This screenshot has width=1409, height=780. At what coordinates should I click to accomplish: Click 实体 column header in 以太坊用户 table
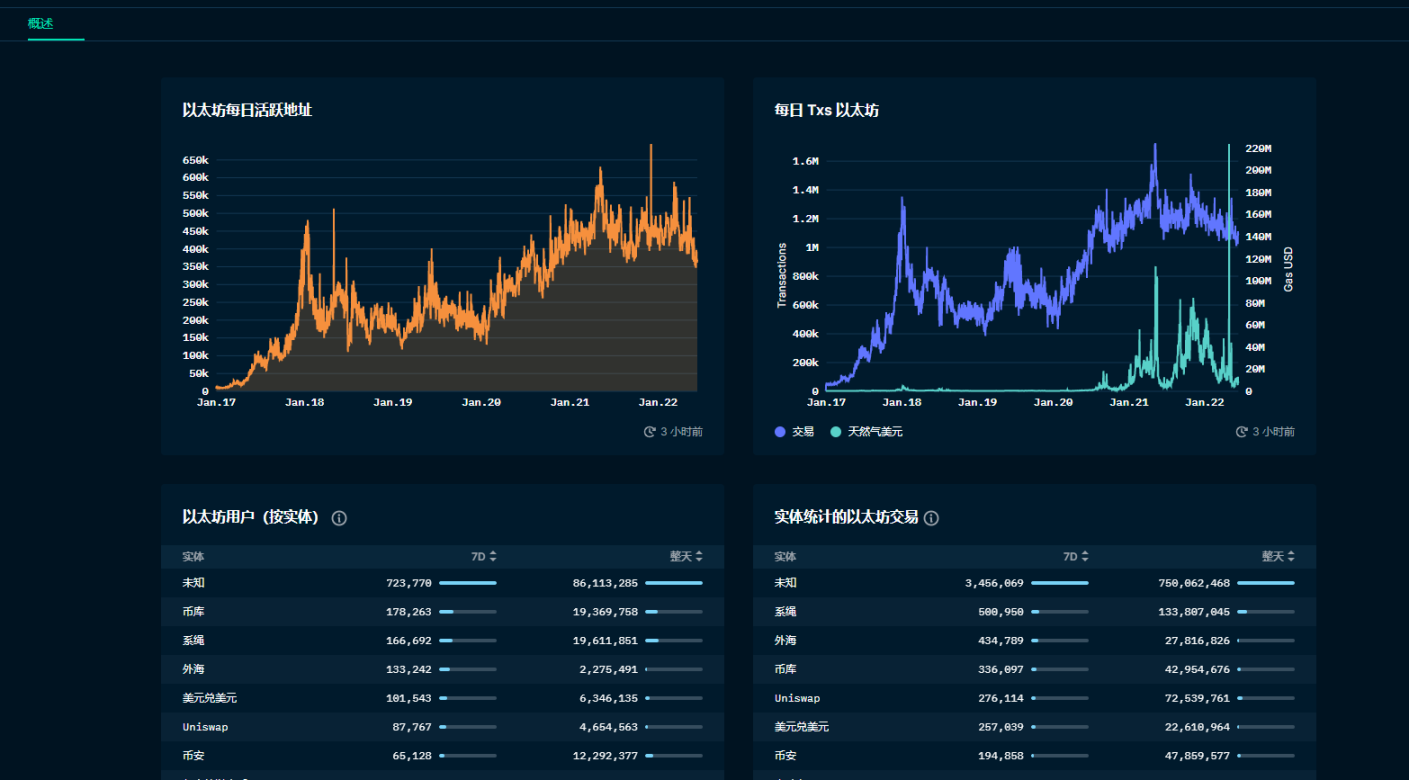[193, 557]
